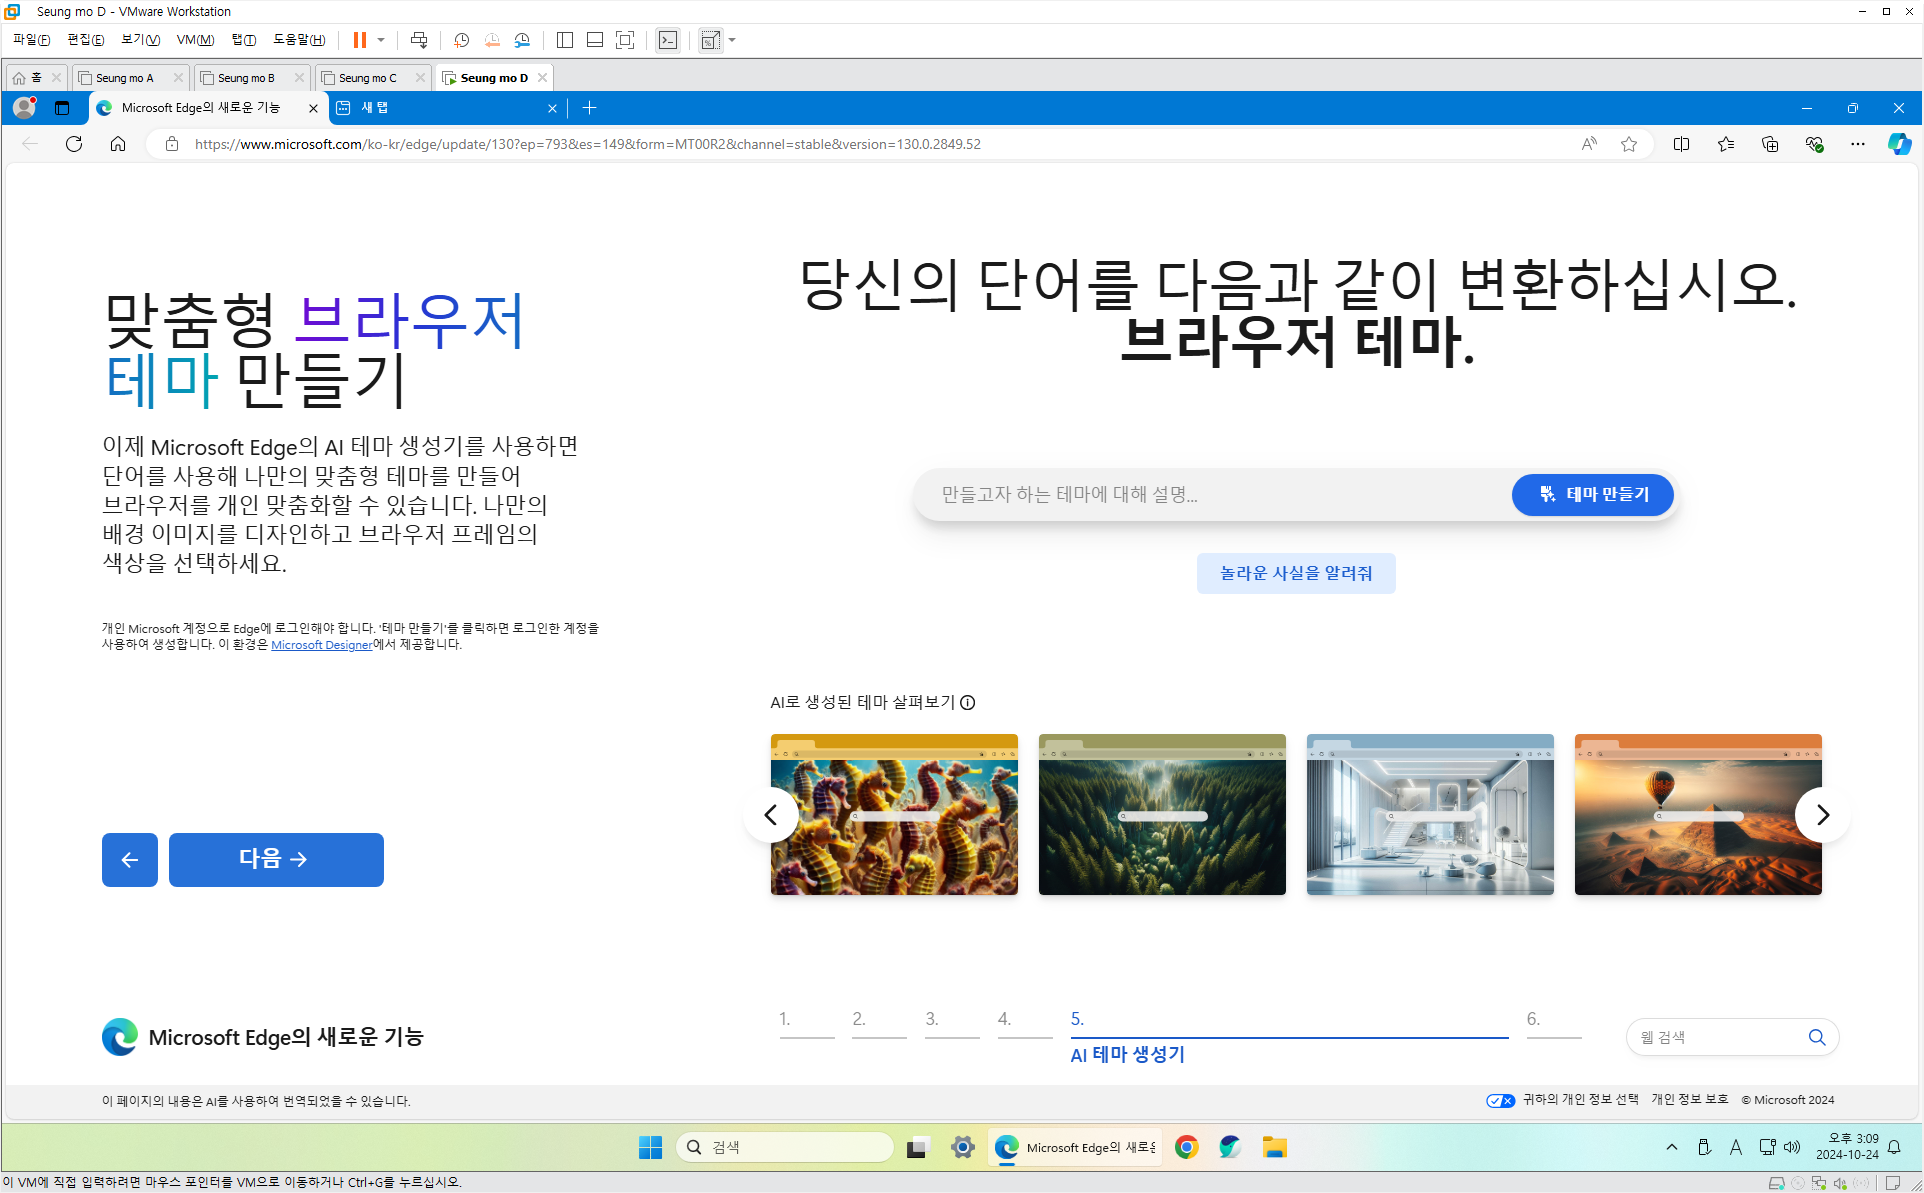Click the Edge address bar URL
The width and height of the screenshot is (1924, 1193).
point(588,144)
